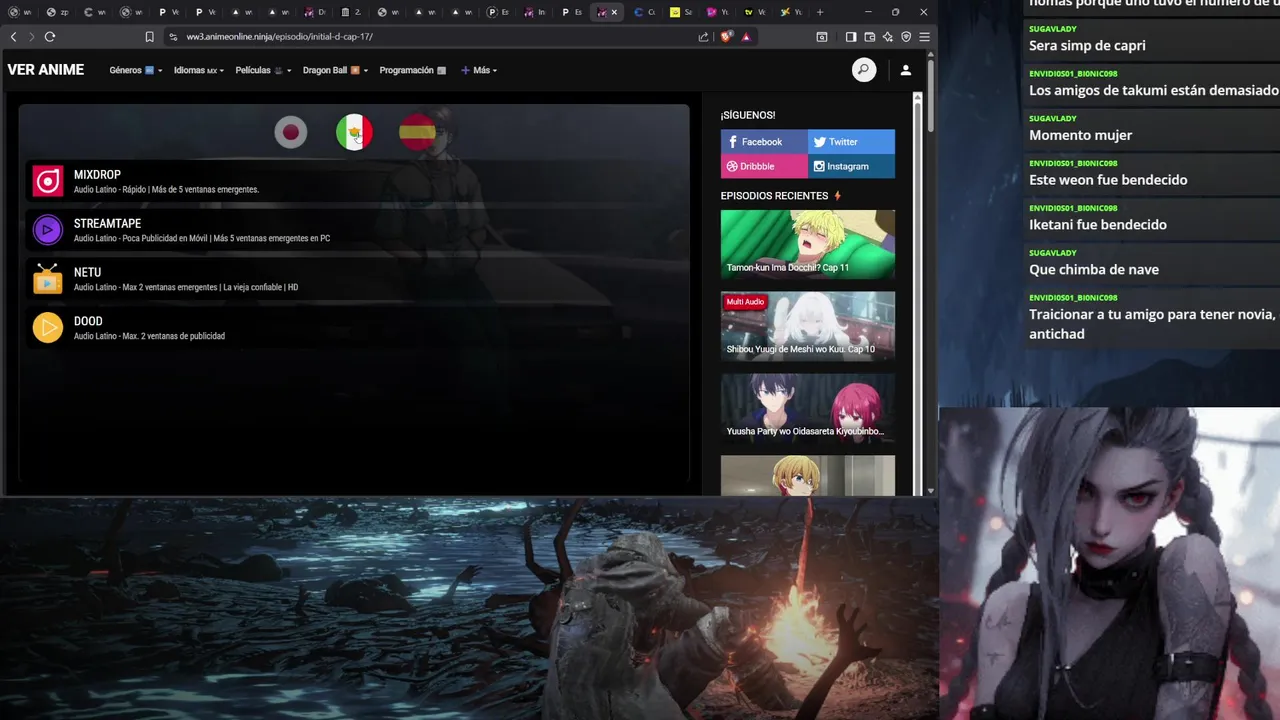Toggle the browser sidebar panel icon
The height and width of the screenshot is (720, 1280).
850,37
